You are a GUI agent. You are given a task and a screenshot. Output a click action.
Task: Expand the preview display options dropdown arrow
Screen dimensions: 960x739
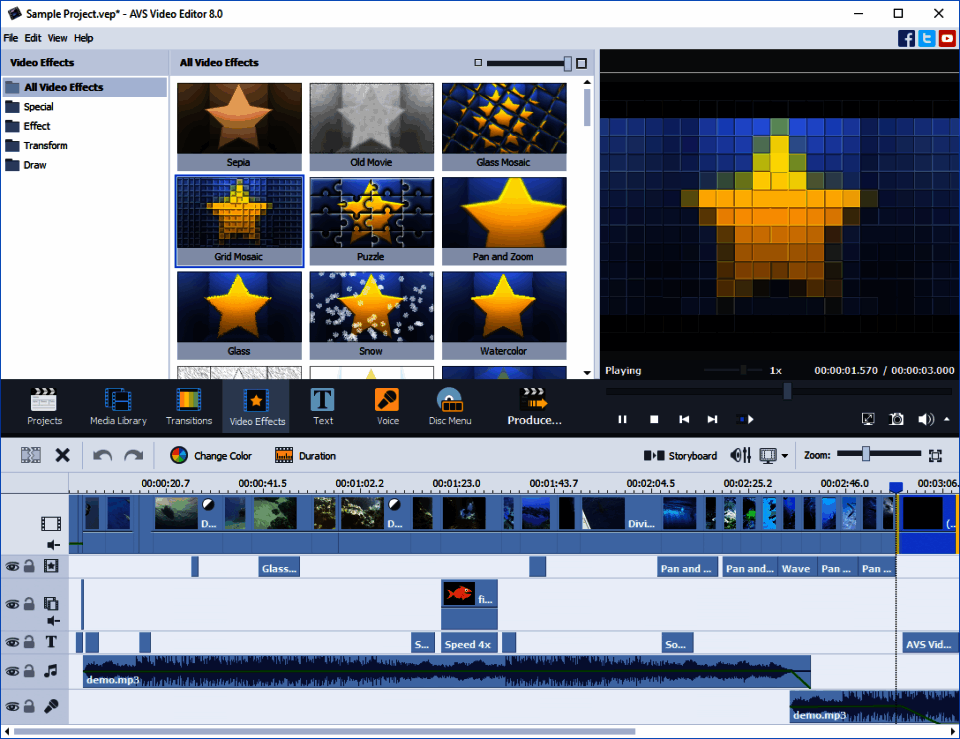tap(784, 457)
